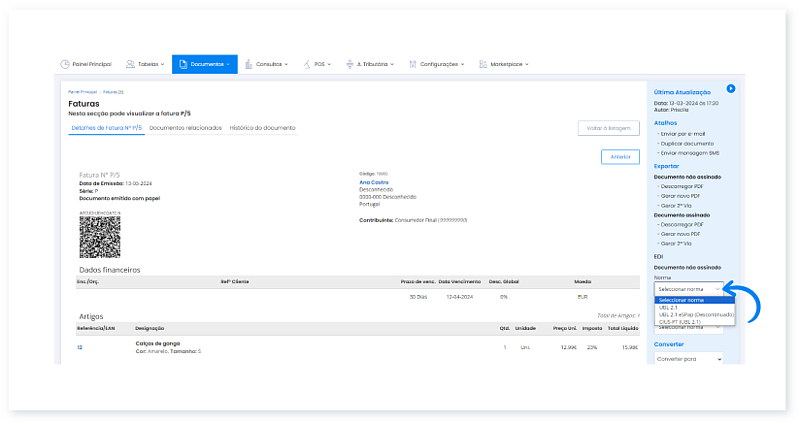Click the Painel Principal clock icon

[x=65, y=64]
